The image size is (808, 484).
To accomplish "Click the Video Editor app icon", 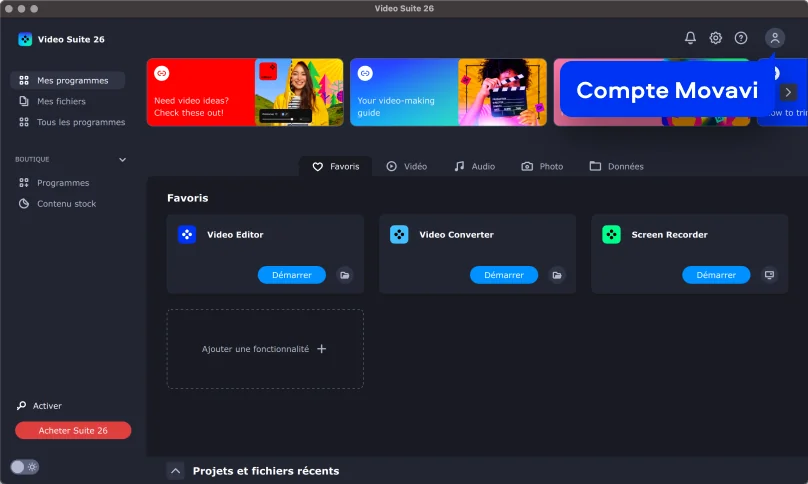I will click(x=187, y=235).
